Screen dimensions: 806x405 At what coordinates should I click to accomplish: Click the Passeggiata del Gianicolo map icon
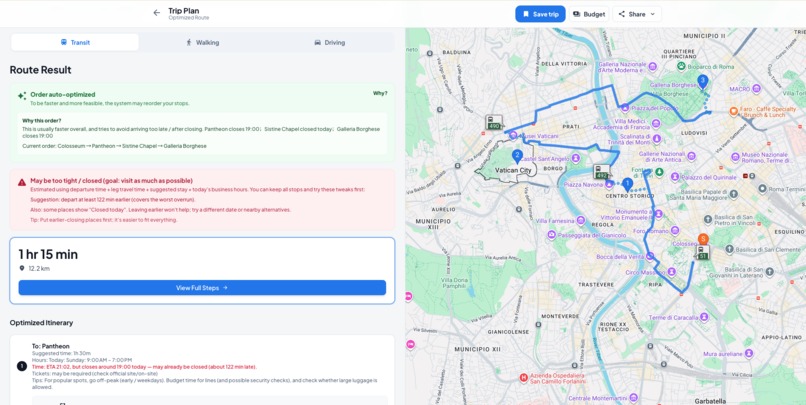pyautogui.click(x=551, y=235)
